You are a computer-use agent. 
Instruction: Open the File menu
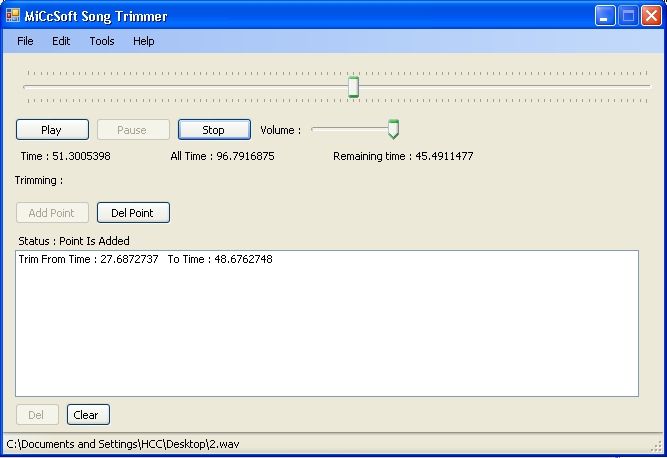coord(25,41)
